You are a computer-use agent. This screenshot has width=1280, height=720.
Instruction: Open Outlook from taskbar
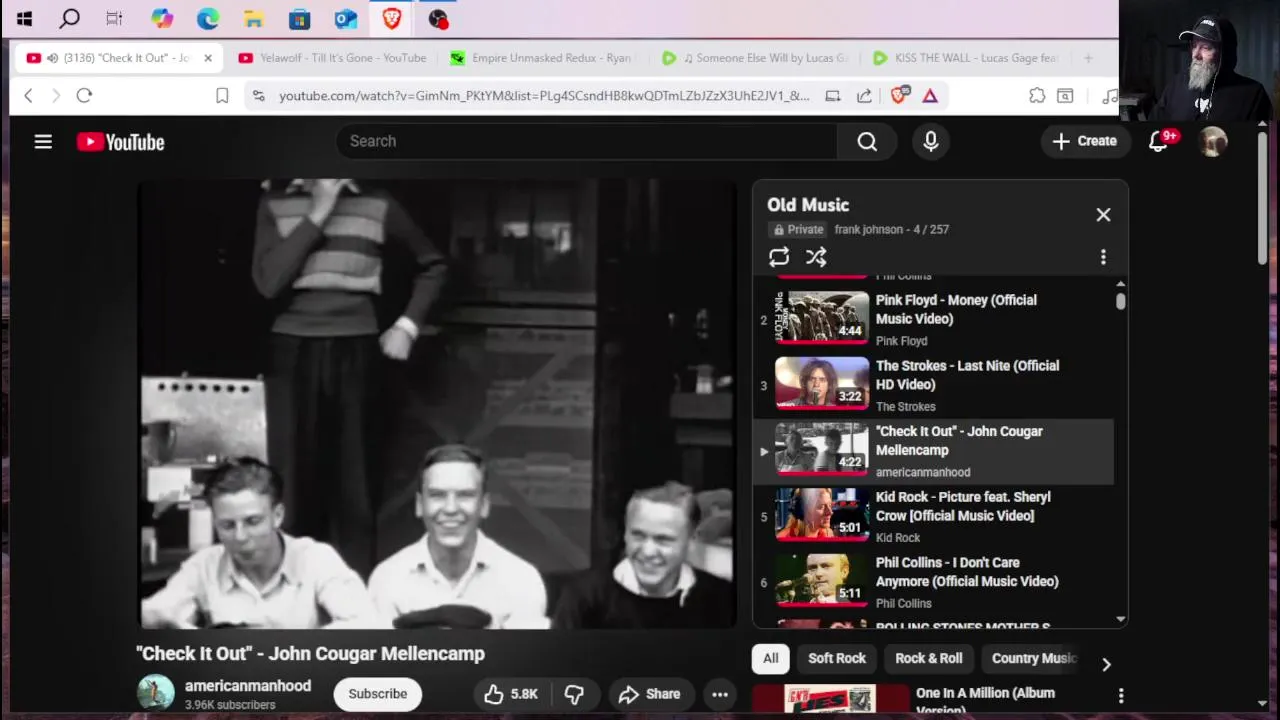pos(346,18)
